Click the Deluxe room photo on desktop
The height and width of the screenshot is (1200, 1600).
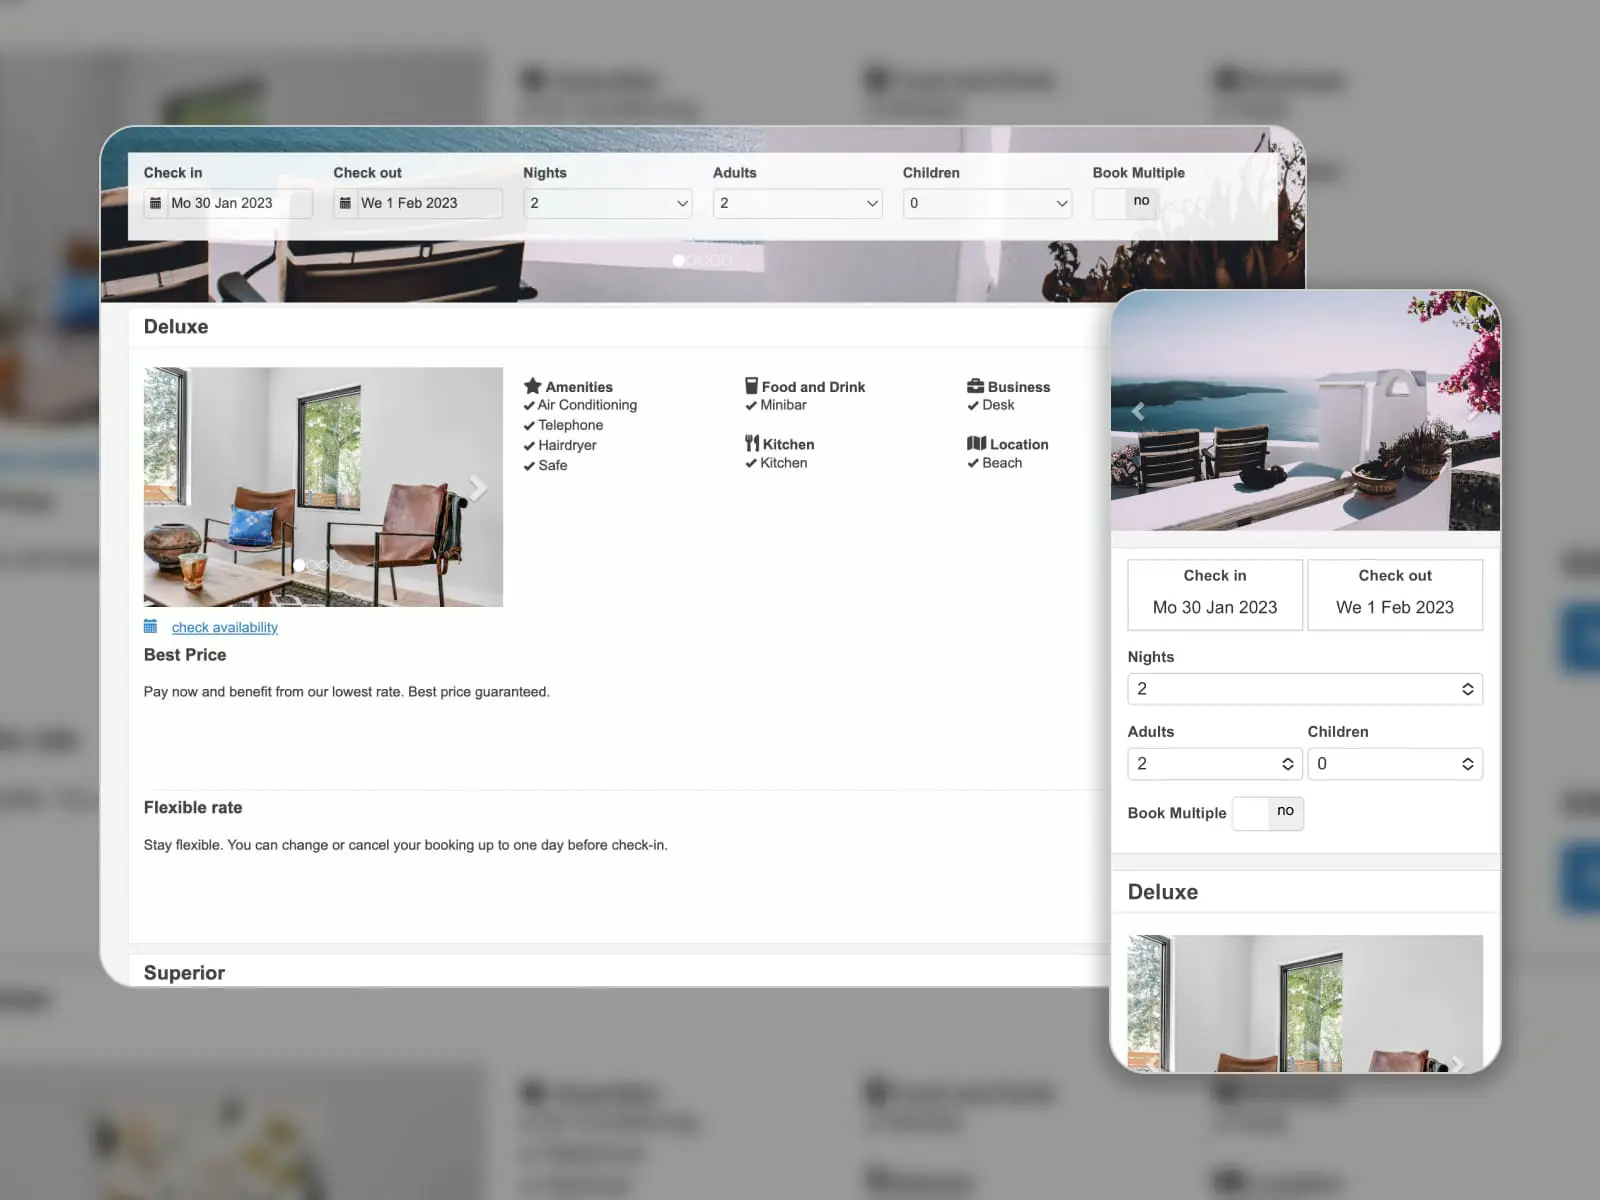click(x=323, y=487)
